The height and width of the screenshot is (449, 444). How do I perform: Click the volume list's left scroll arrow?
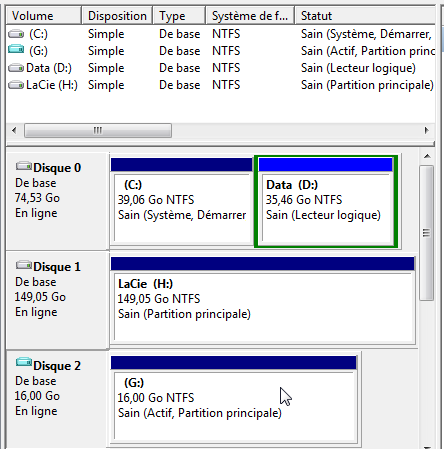[x=14, y=130]
